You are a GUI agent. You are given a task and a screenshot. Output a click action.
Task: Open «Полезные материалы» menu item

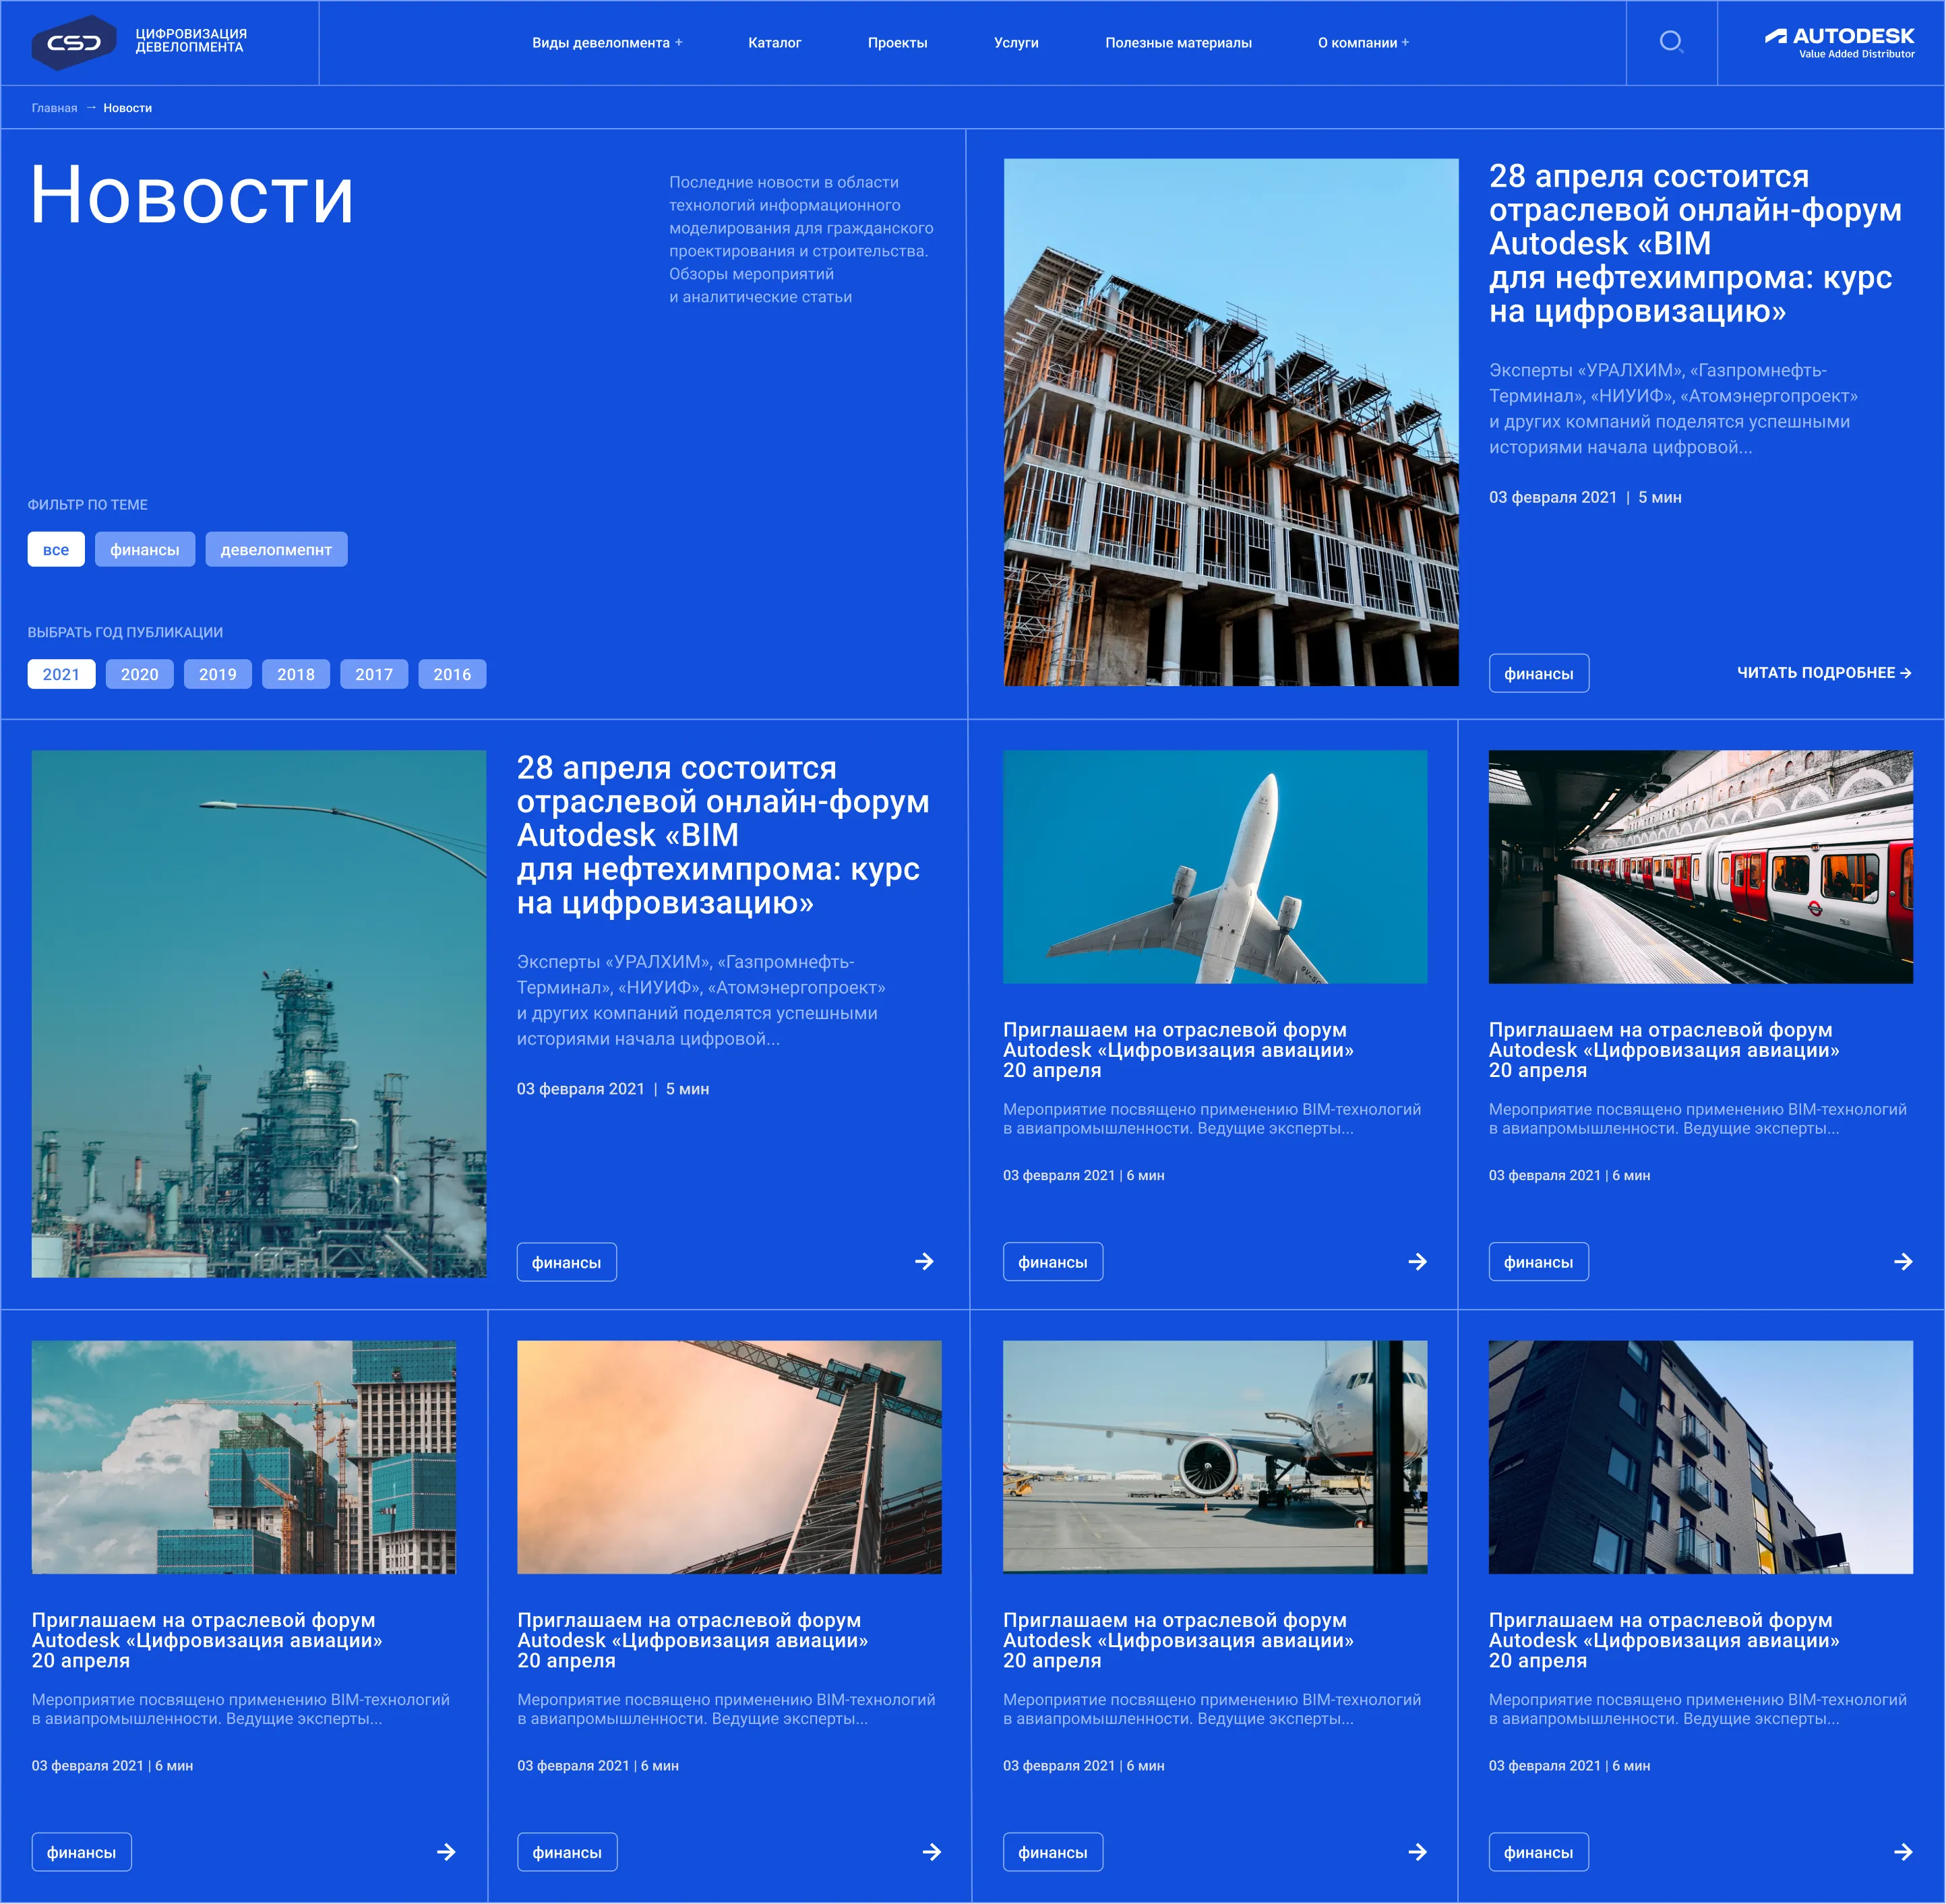pyautogui.click(x=1178, y=43)
